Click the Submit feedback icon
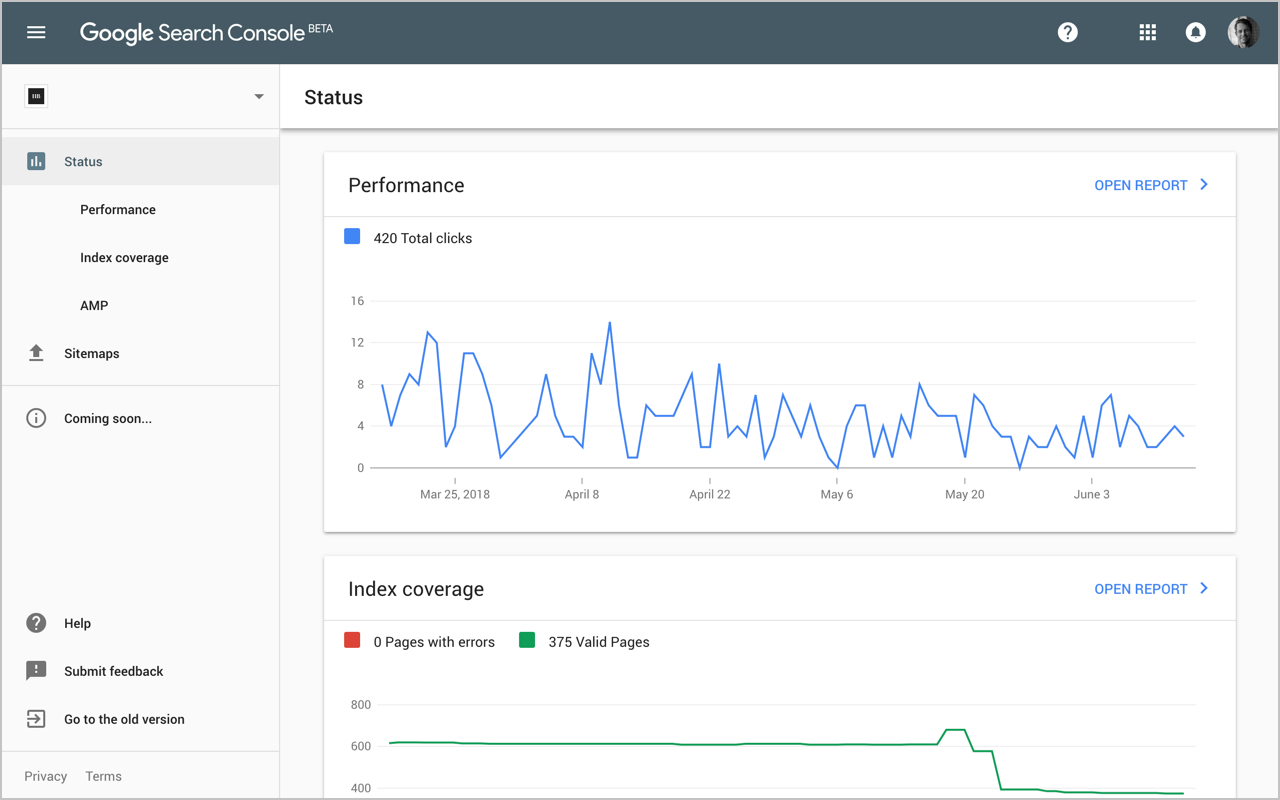The height and width of the screenshot is (800, 1280). pyautogui.click(x=36, y=671)
